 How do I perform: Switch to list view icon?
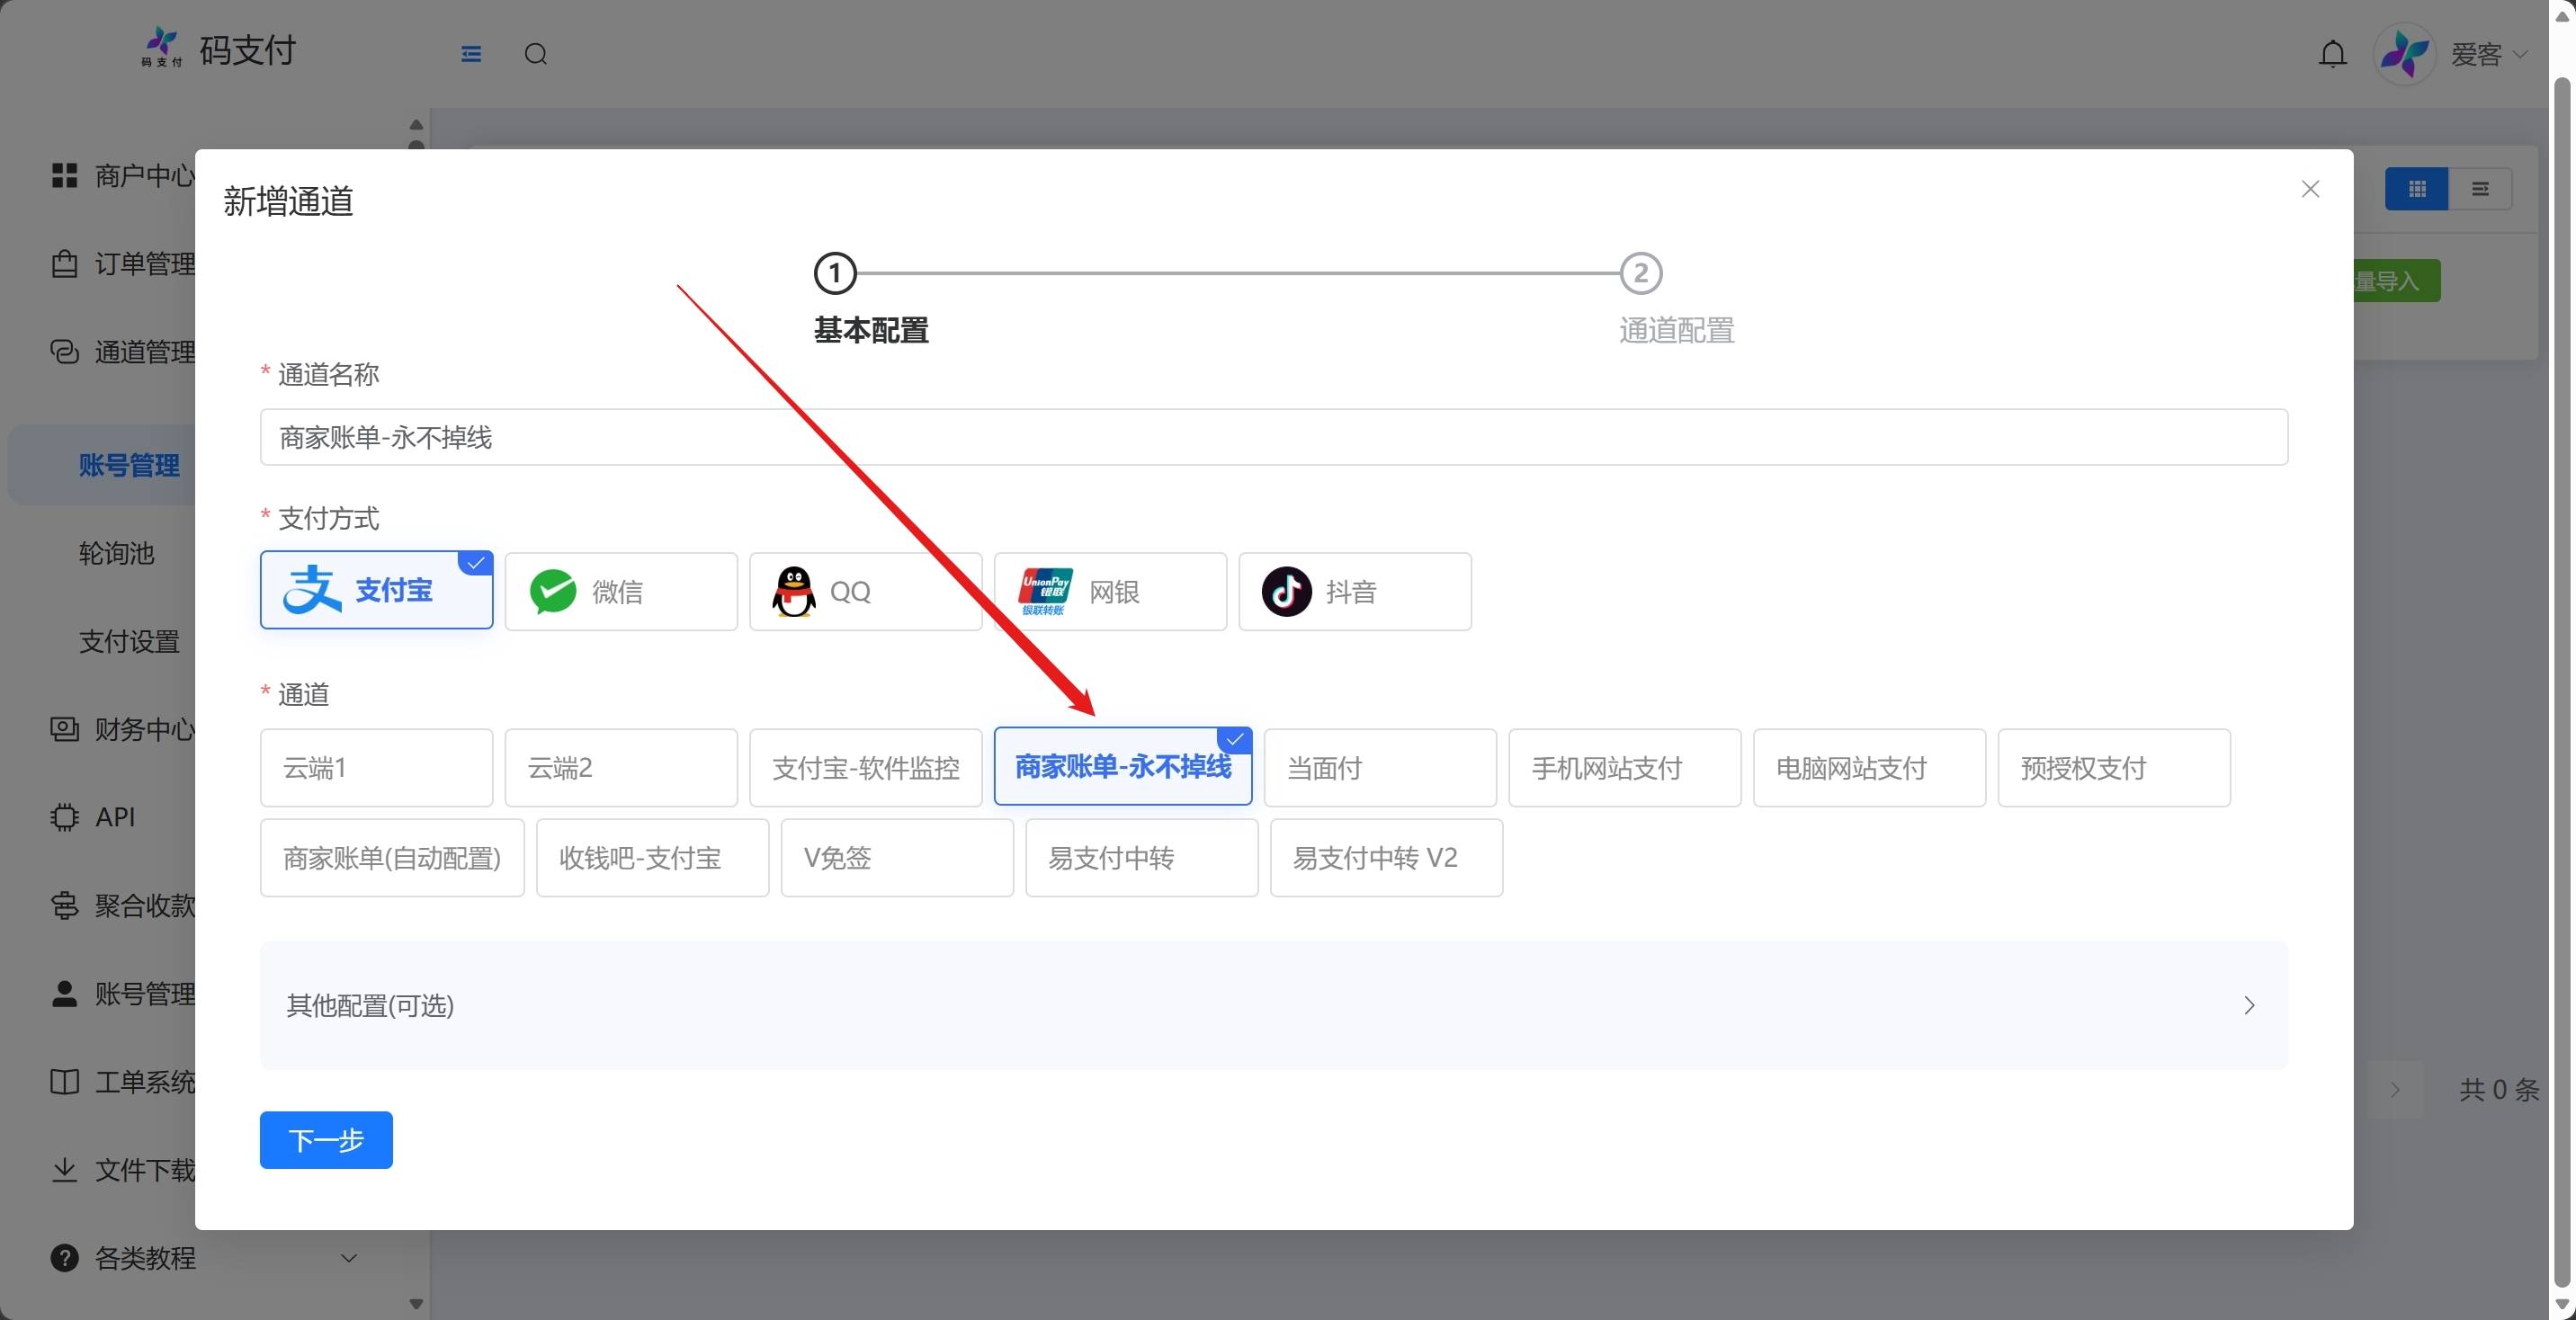pos(2480,189)
